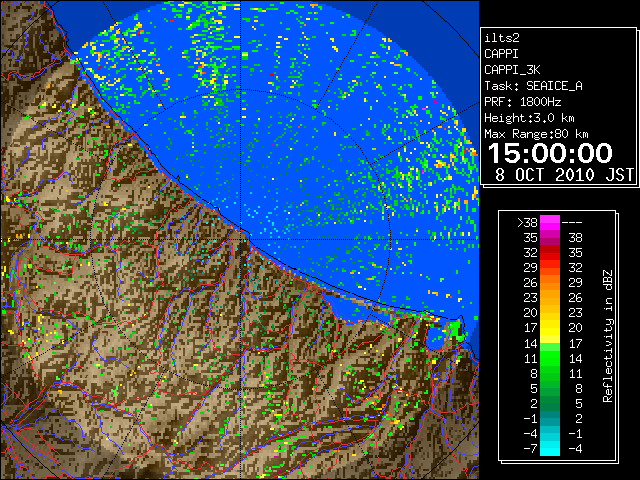
Task: Select the '8 OCT 2010 JST' date
Action: [564, 175]
